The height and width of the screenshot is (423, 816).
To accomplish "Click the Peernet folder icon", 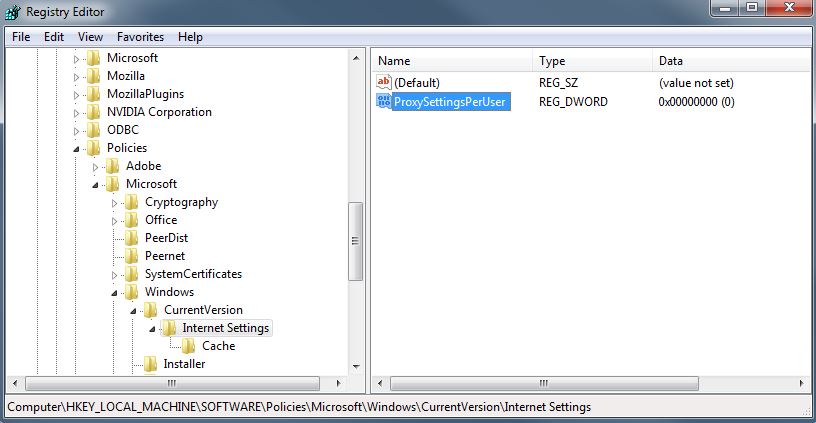I will point(132,256).
